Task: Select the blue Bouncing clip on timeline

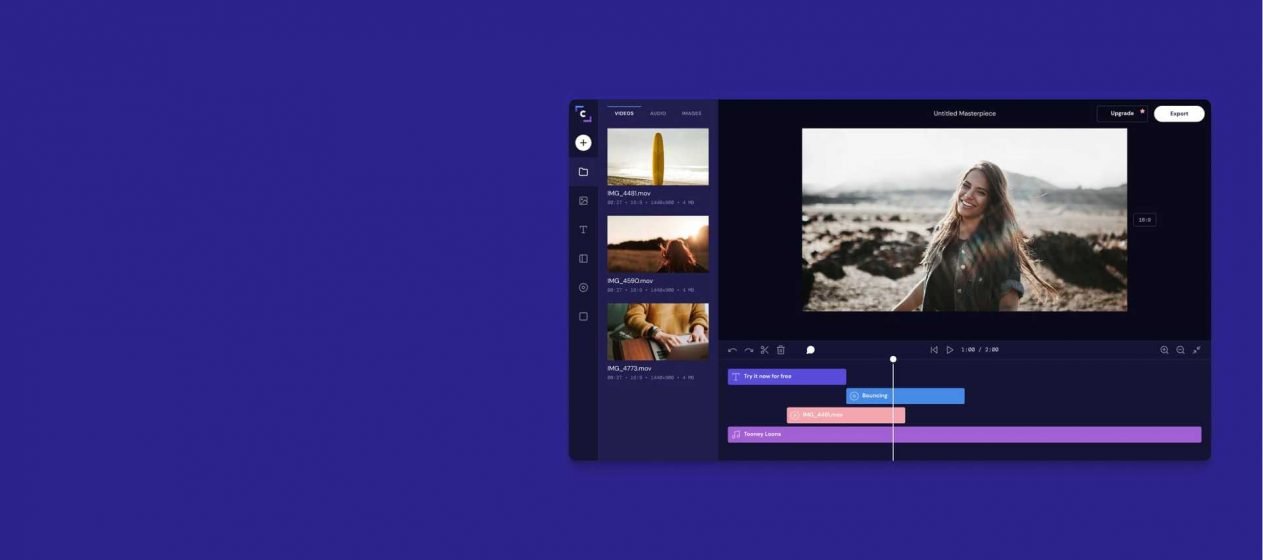Action: pyautogui.click(x=905, y=396)
